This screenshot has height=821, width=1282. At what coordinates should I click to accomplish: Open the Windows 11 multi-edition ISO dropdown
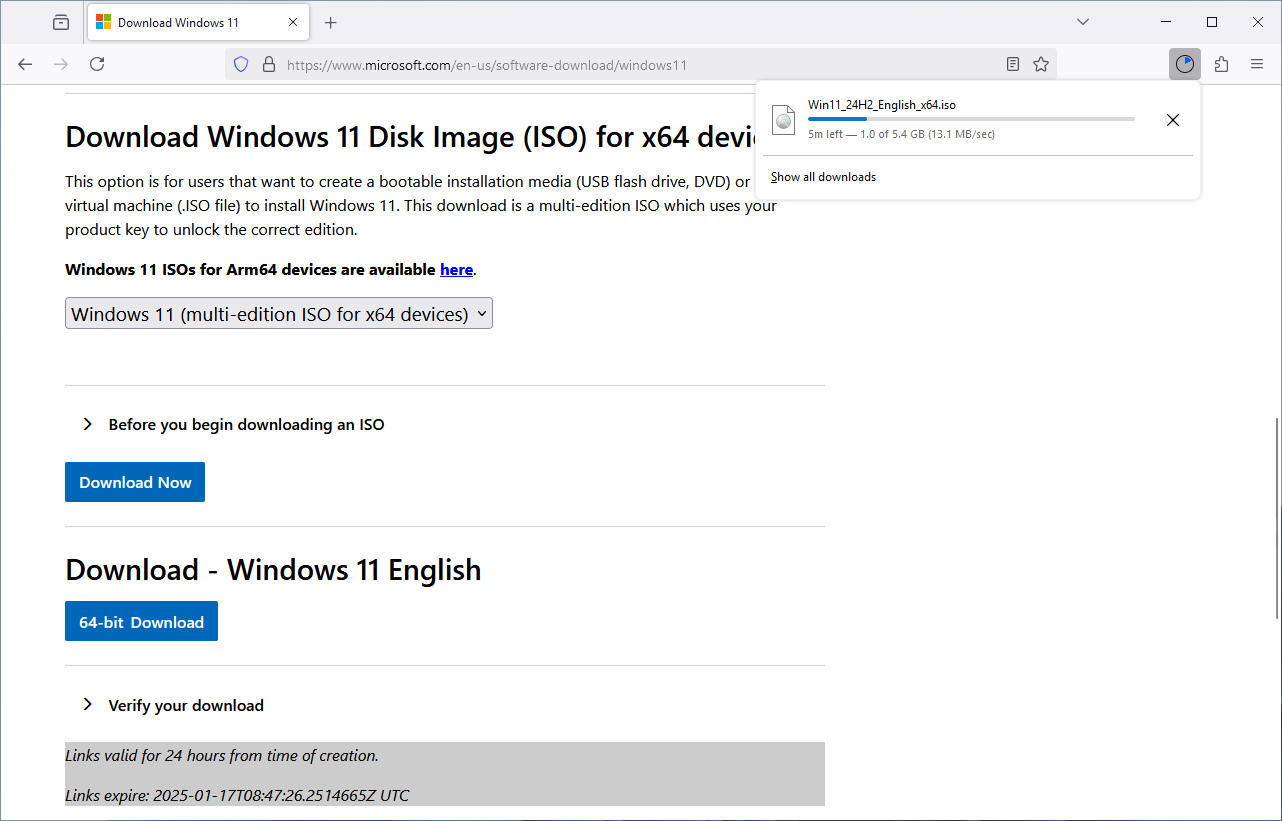[x=279, y=313]
